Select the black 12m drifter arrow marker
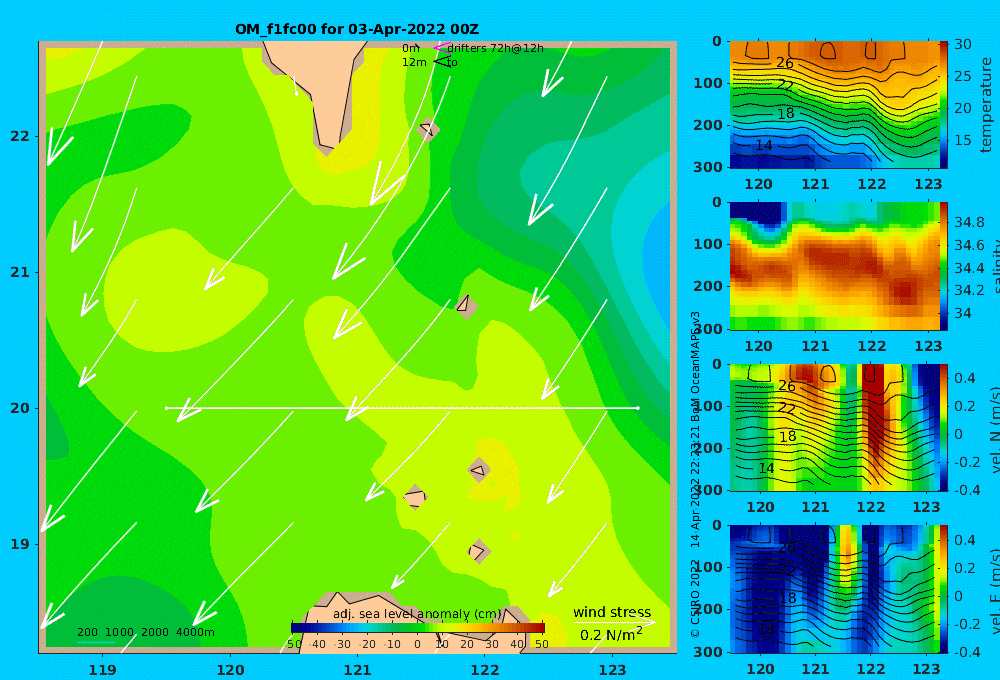Viewport: 1000px width, 680px height. pos(442,62)
